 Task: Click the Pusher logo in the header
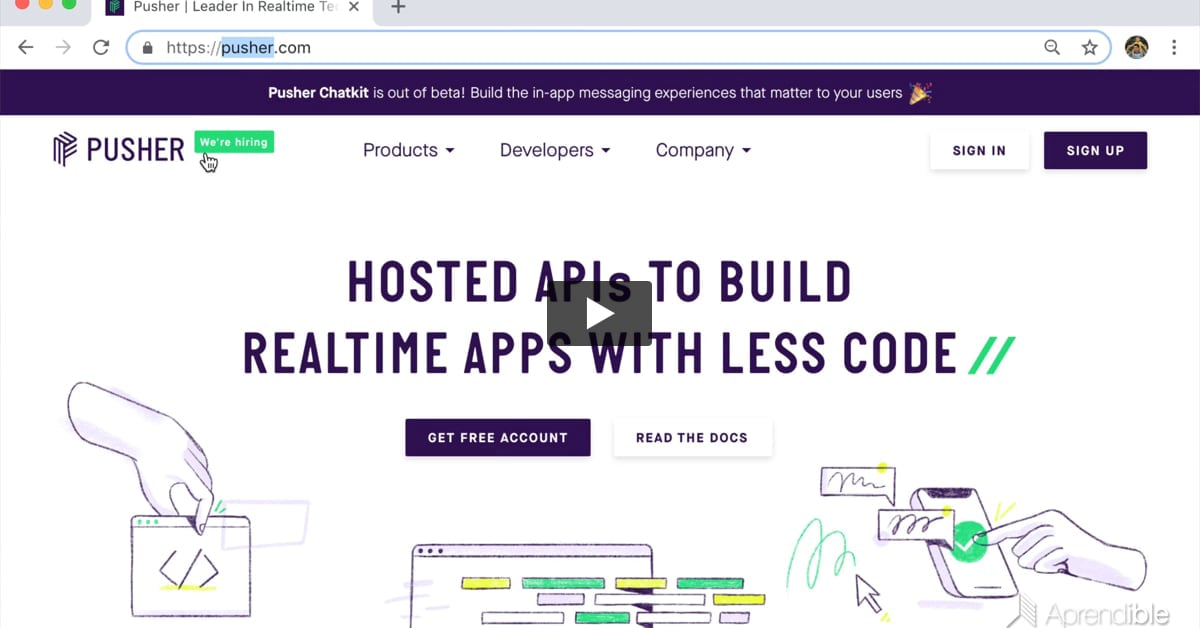pyautogui.click(x=119, y=149)
